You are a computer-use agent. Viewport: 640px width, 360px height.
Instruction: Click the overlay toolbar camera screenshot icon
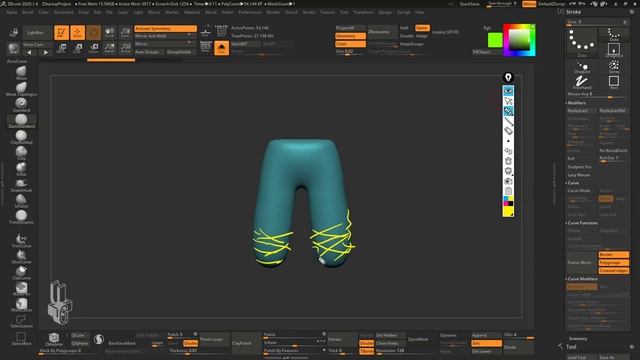pos(508,181)
